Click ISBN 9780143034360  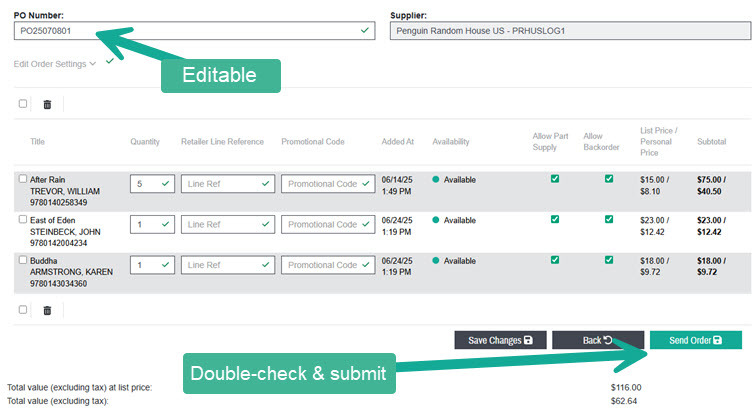coord(59,284)
